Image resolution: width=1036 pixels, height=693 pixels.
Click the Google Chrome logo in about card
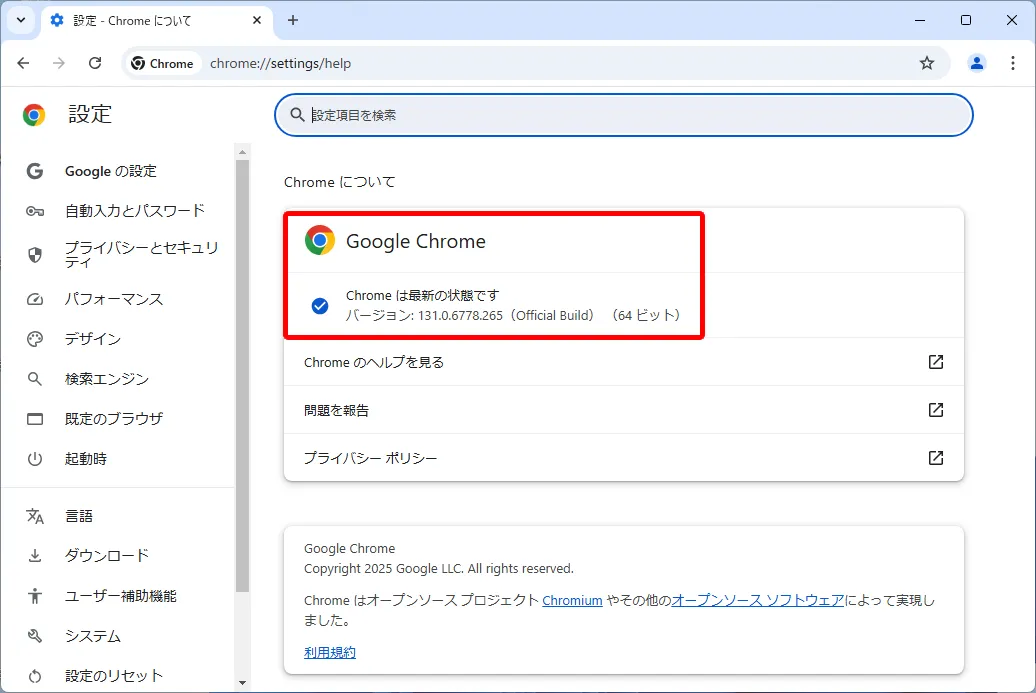(x=320, y=240)
